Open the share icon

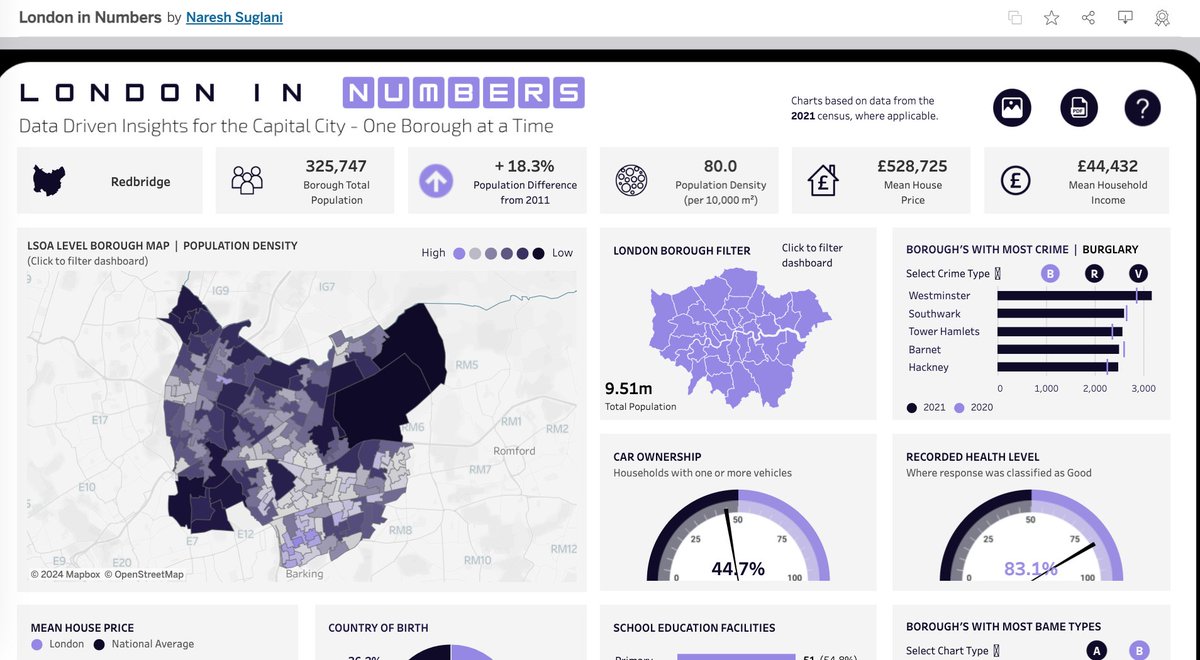1088,18
